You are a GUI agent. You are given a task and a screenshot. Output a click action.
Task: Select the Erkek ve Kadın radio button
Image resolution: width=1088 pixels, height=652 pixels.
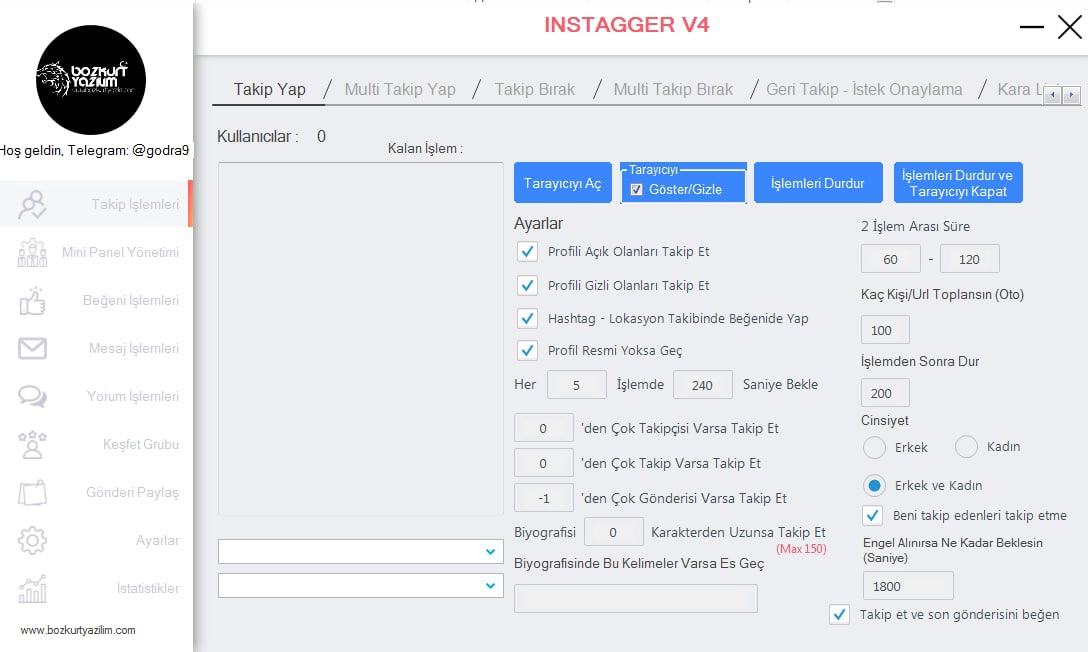click(874, 486)
